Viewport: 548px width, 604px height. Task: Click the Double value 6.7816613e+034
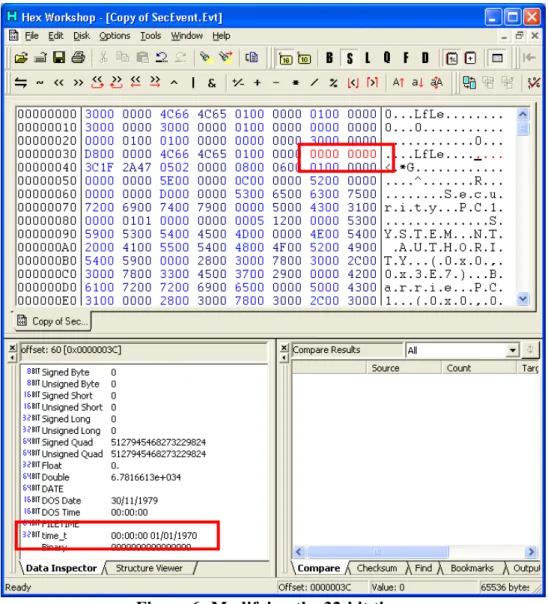tap(146, 477)
